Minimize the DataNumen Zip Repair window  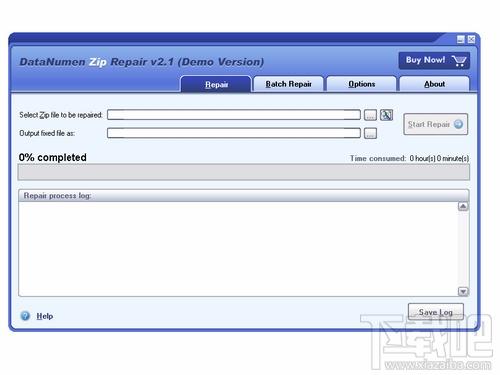point(461,40)
